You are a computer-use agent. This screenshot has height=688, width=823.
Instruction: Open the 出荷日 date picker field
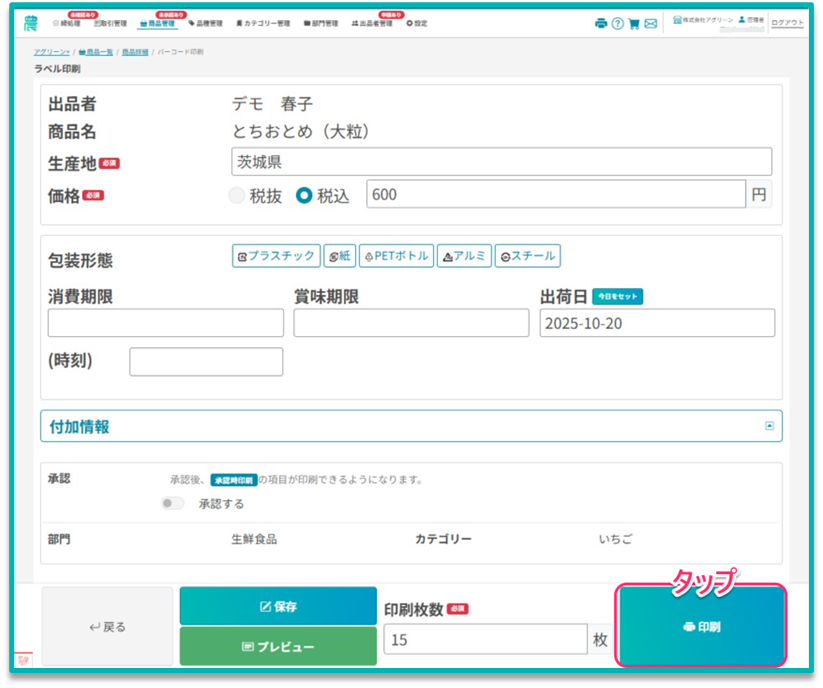657,323
